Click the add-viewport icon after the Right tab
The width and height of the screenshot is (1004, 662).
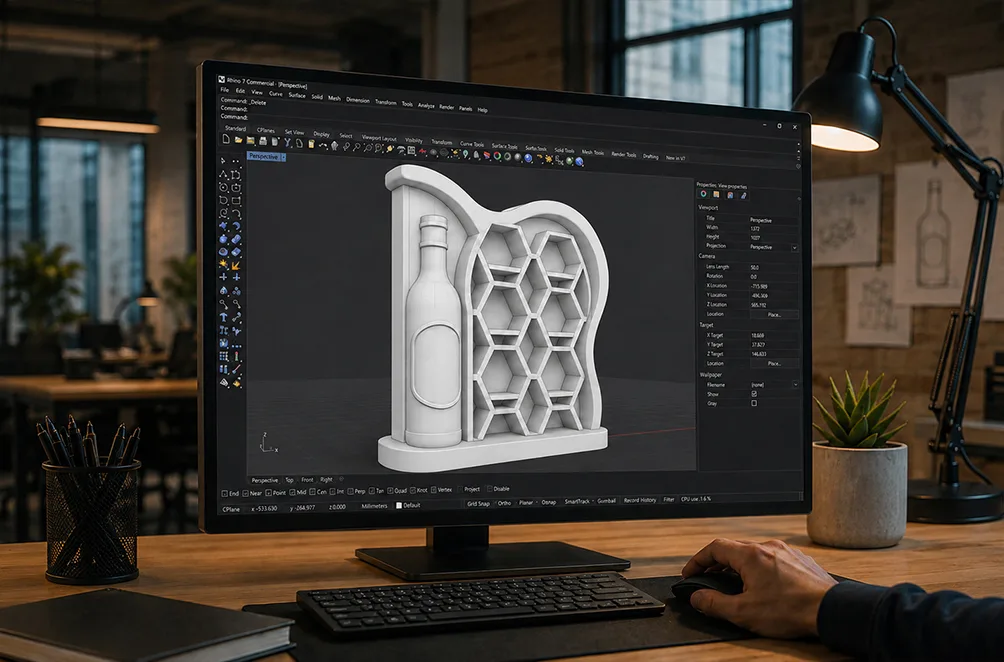(341, 479)
